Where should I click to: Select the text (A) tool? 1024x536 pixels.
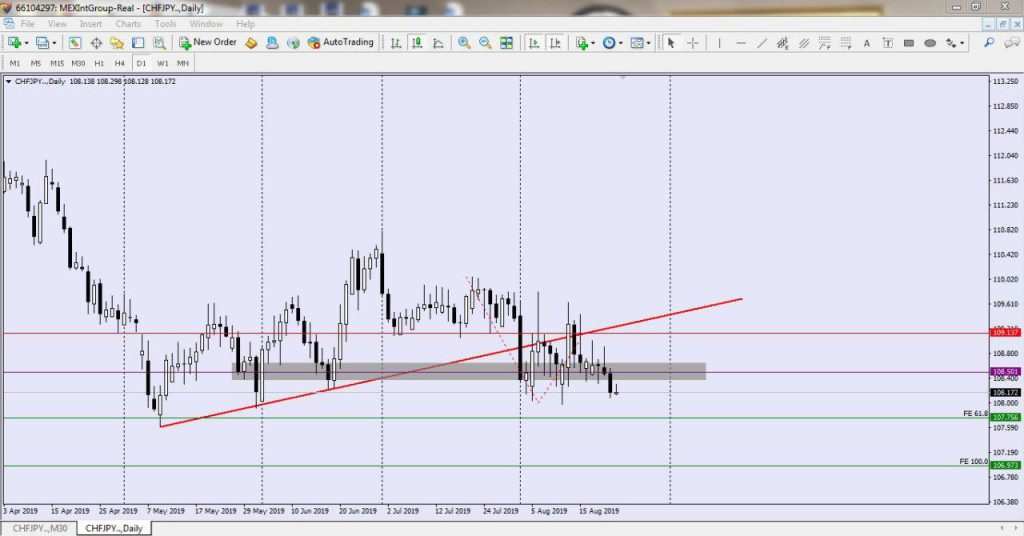coord(867,43)
